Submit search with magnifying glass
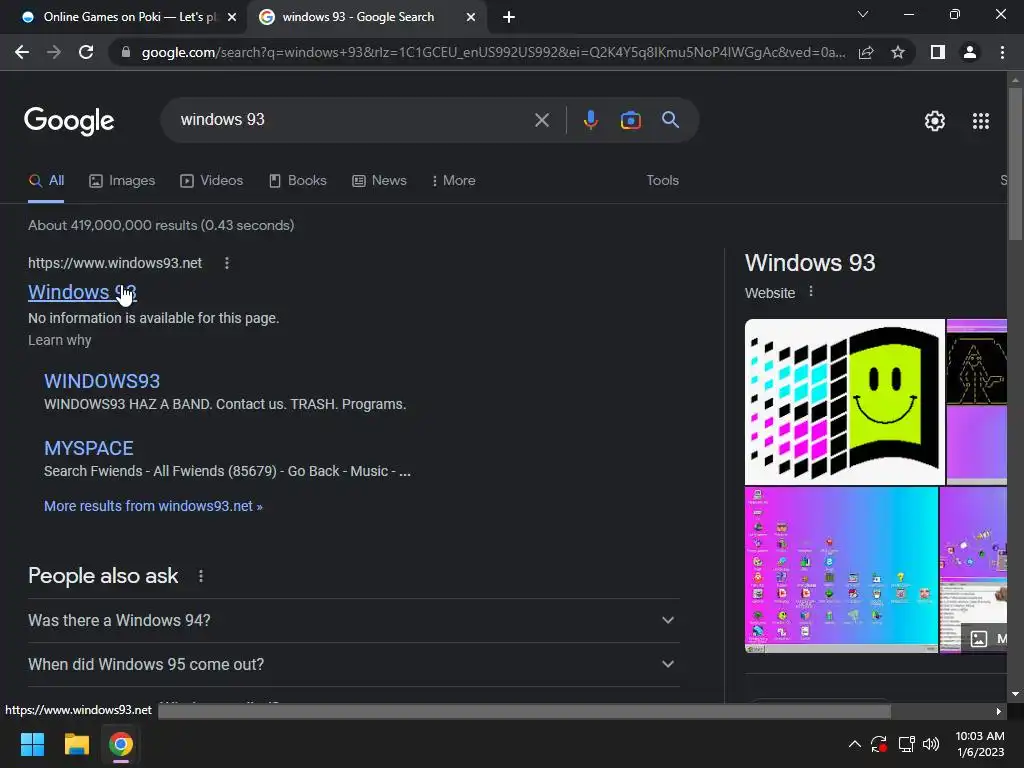 click(x=670, y=120)
